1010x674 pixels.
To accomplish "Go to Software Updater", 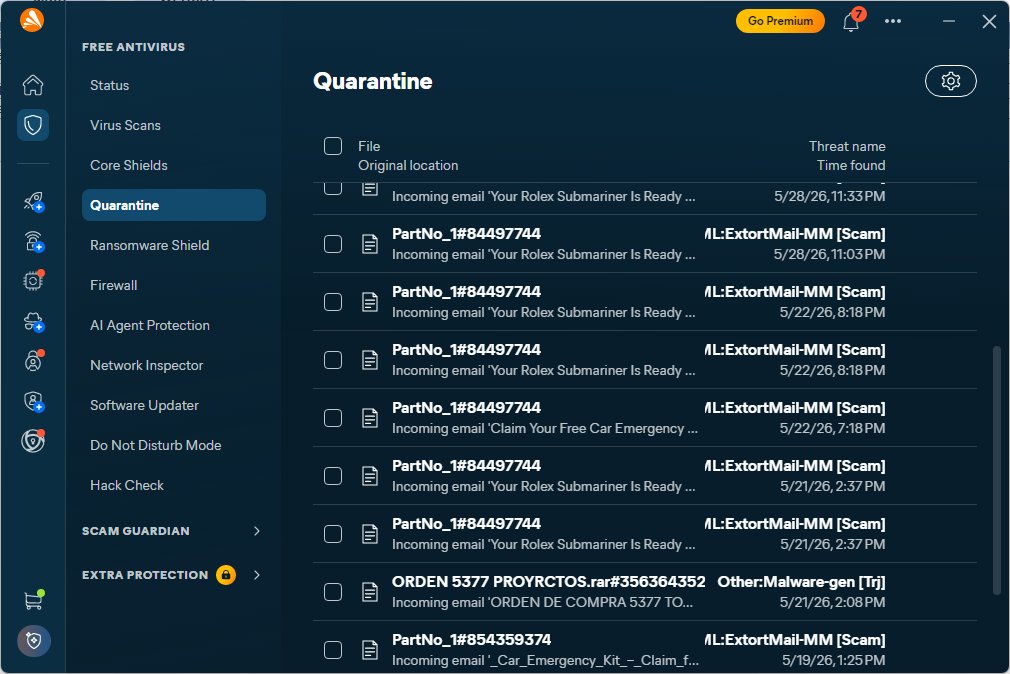I will click(x=174, y=405).
